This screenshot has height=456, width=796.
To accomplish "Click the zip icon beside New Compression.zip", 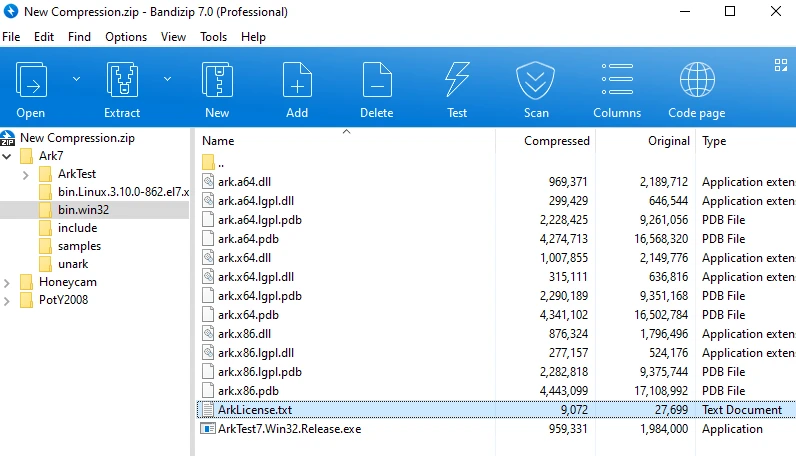I will pyautogui.click(x=8, y=138).
